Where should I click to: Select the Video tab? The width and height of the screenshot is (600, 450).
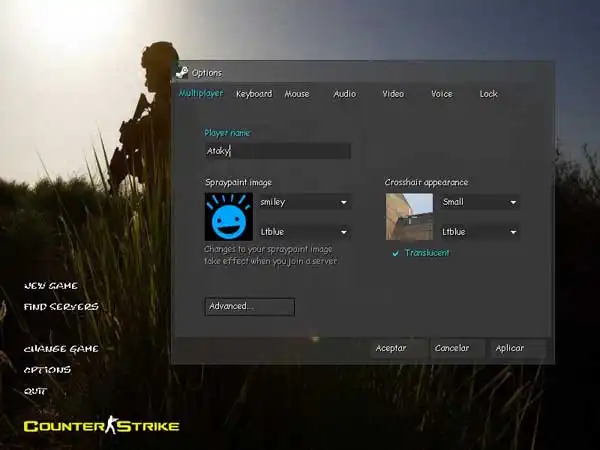[393, 94]
